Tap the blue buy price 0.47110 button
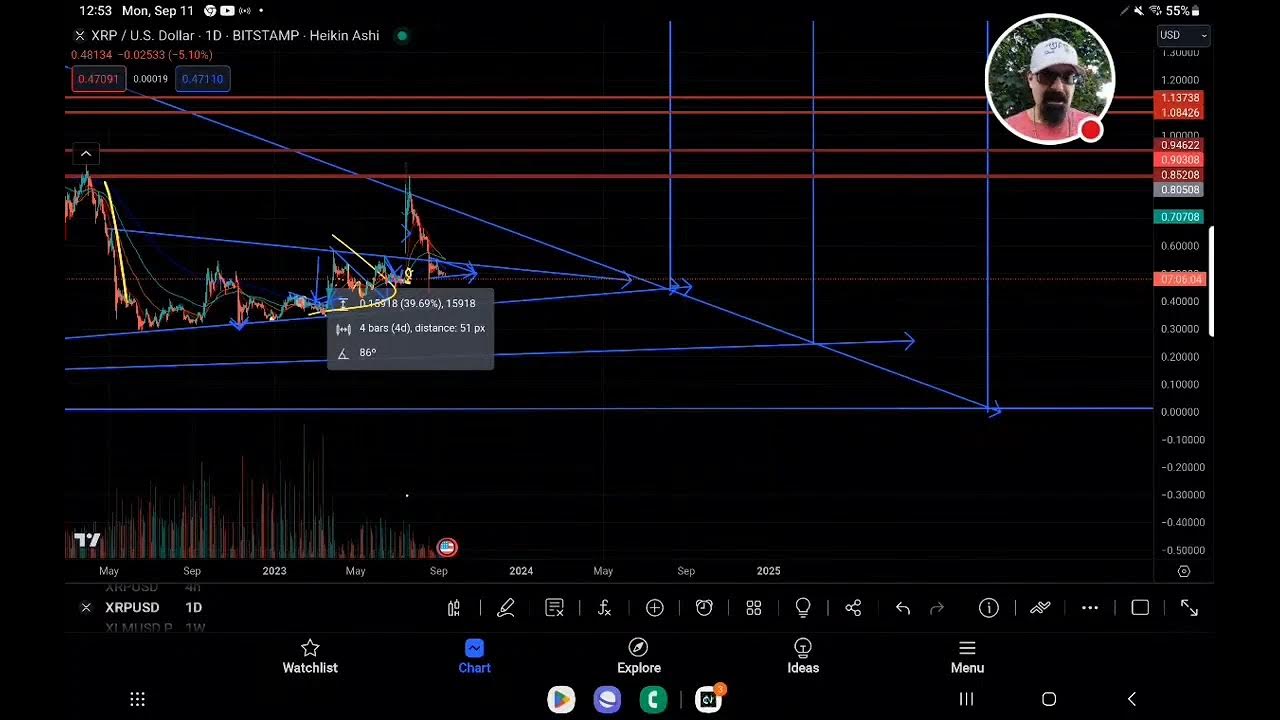The width and height of the screenshot is (1280, 720). [203, 79]
